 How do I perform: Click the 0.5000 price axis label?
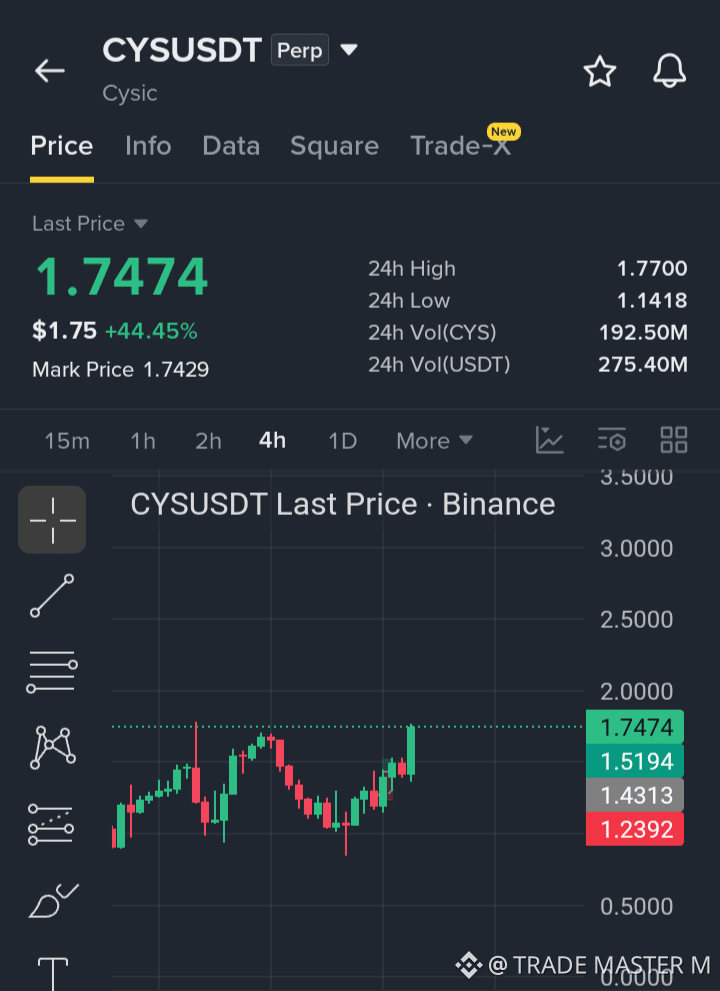pos(636,907)
